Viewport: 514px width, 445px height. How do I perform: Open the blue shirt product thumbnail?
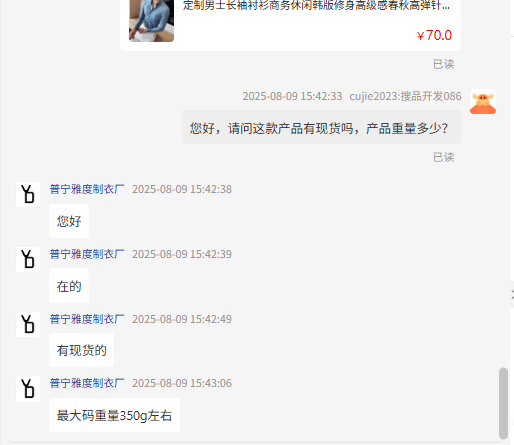click(151, 20)
